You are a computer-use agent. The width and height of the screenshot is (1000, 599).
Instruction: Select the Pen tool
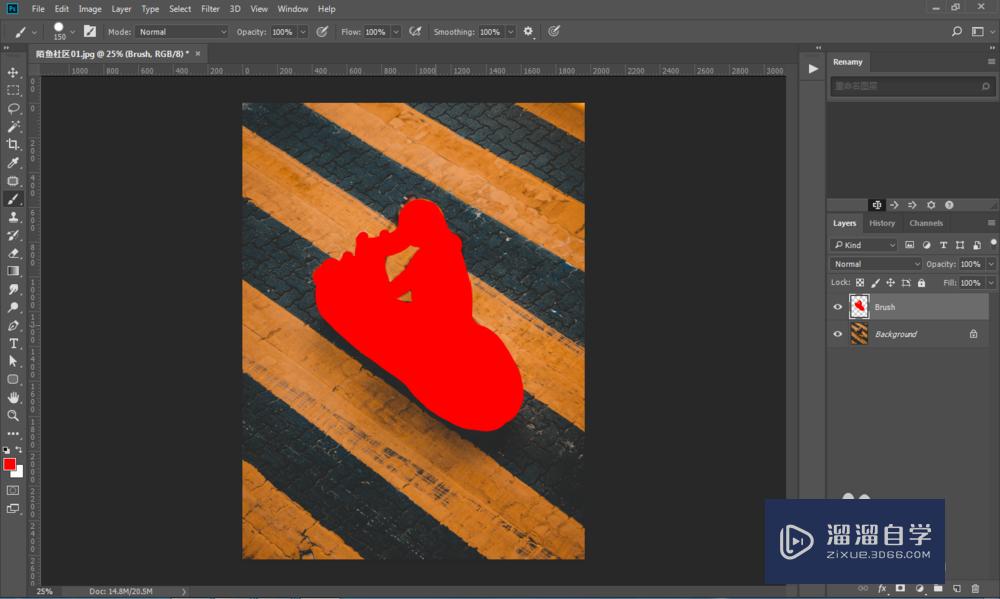click(x=13, y=325)
